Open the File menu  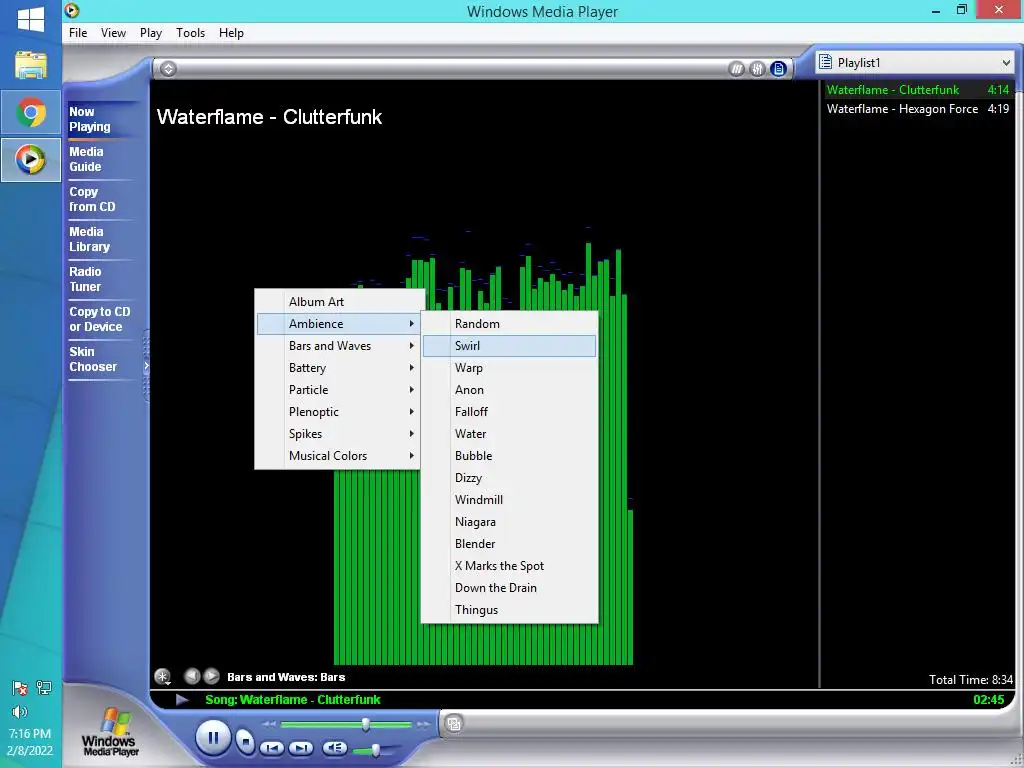pyautogui.click(x=78, y=33)
